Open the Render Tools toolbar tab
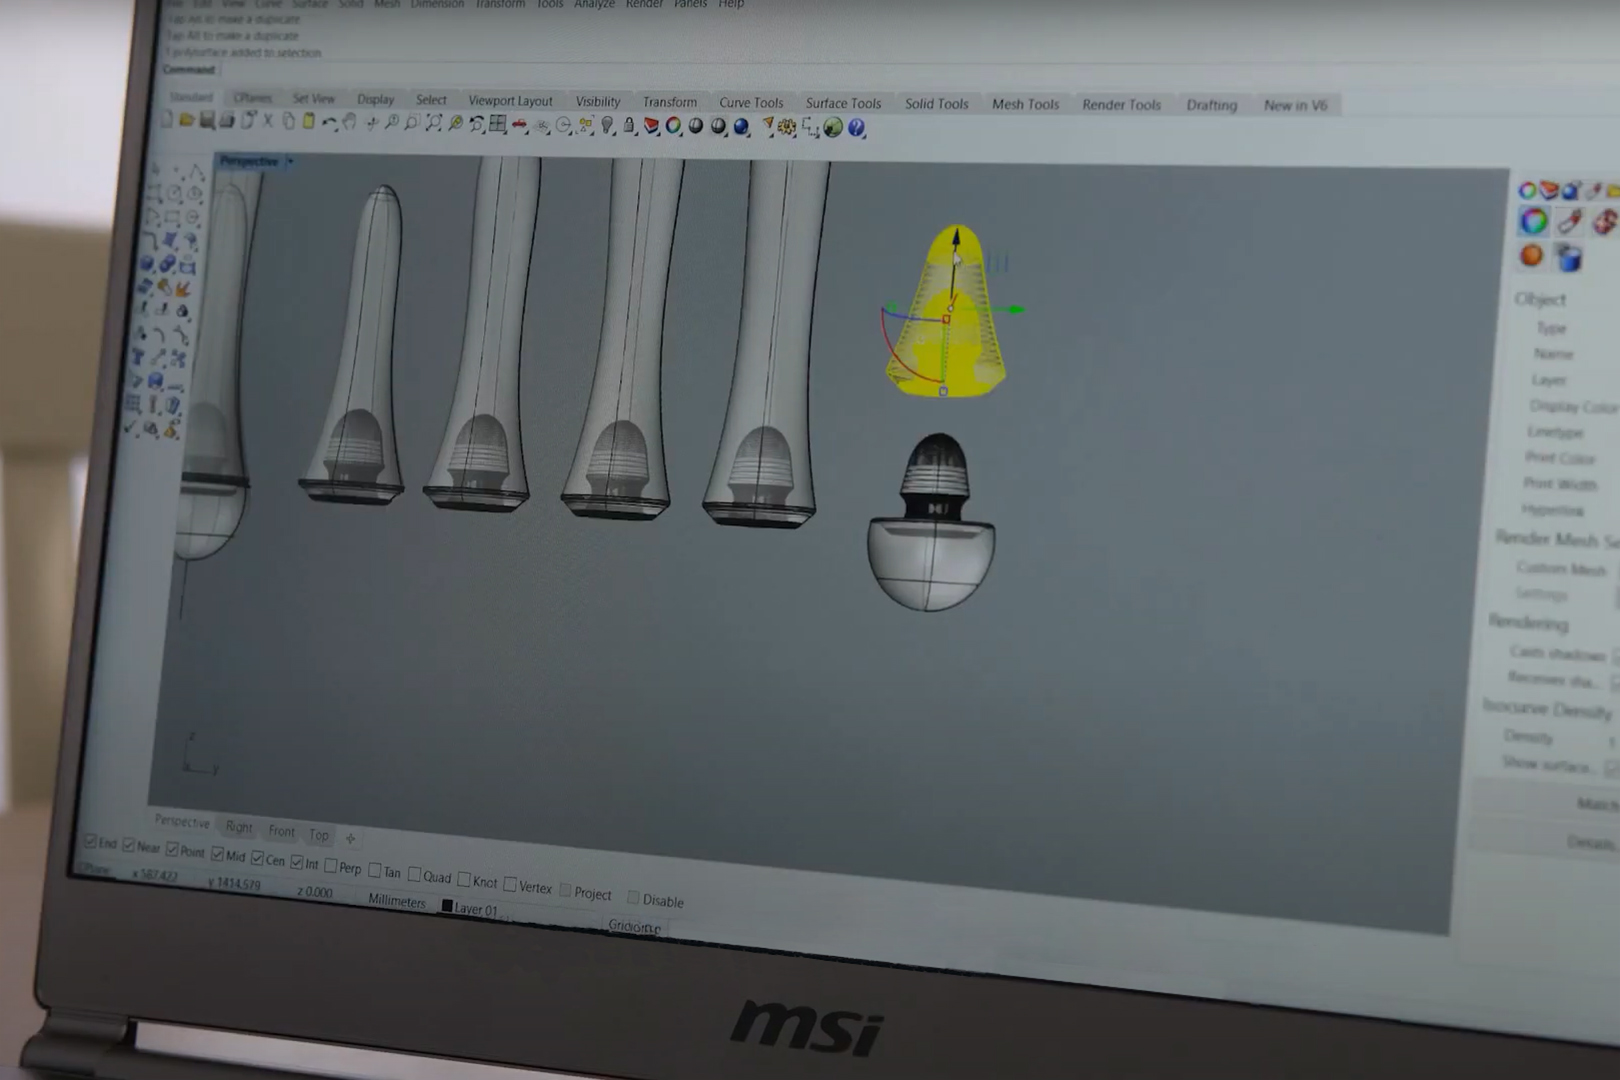This screenshot has width=1620, height=1080. (x=1121, y=104)
